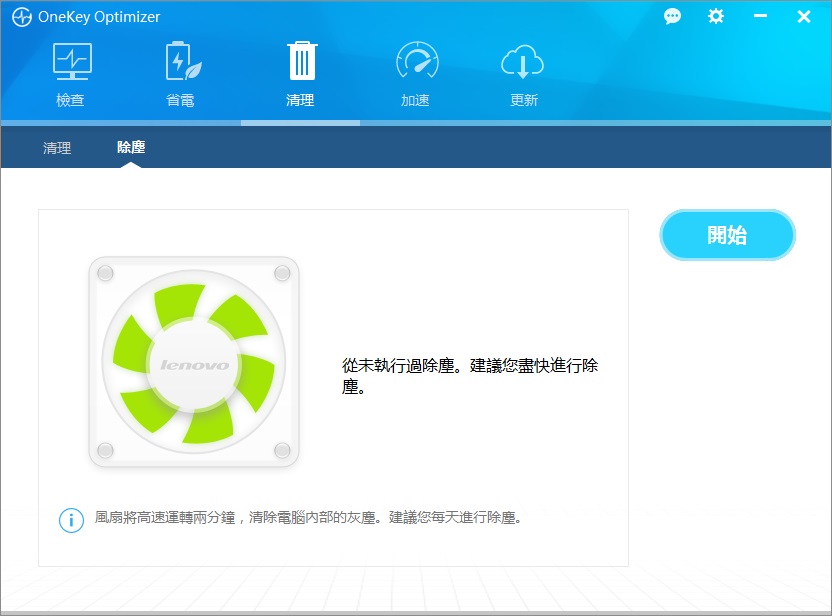
Task: Click the text 從未執行過除塵 message
Action: coord(470,376)
